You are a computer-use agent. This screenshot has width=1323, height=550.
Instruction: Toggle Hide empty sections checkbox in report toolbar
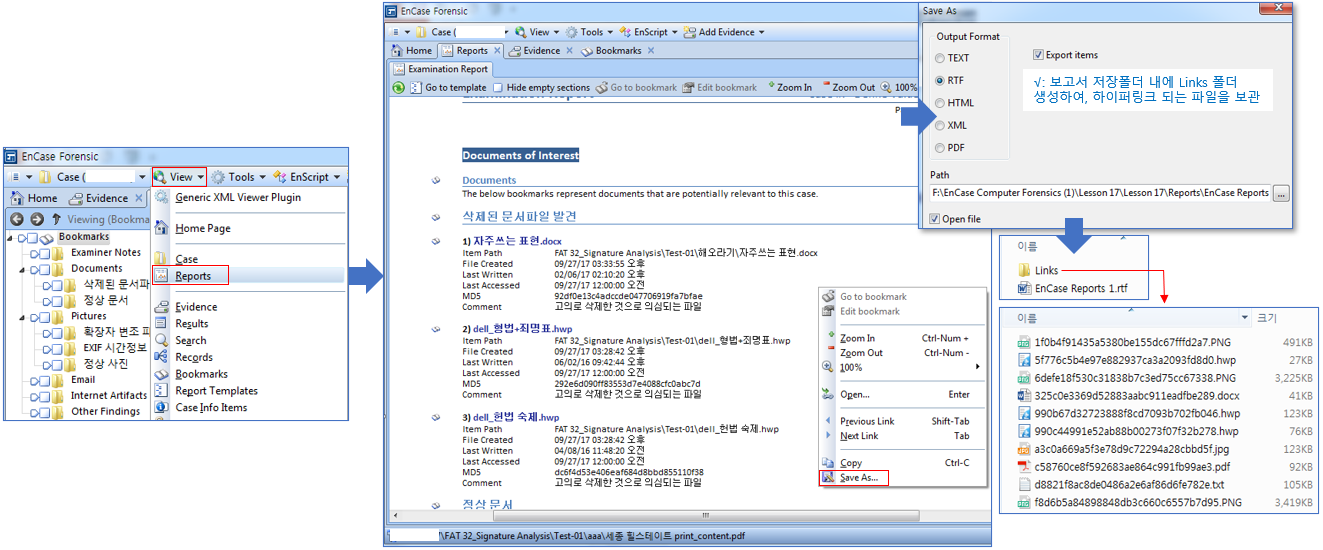(498, 88)
